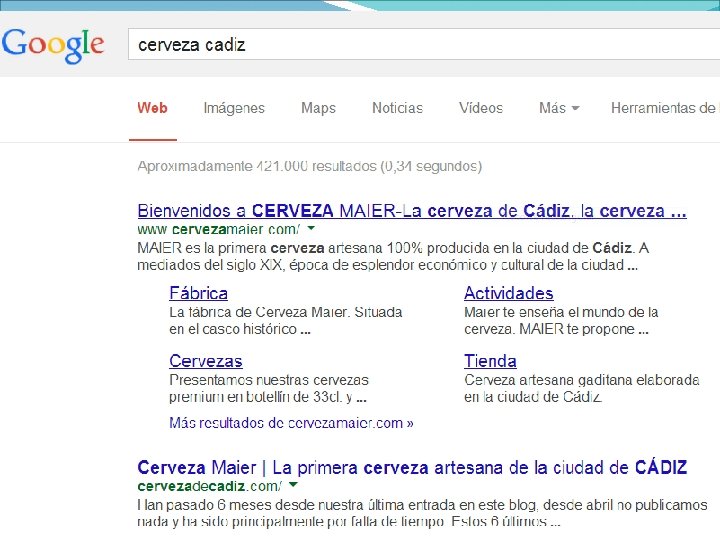
Task: Click the green URL www.cervezamaier.com/
Action: 219,229
